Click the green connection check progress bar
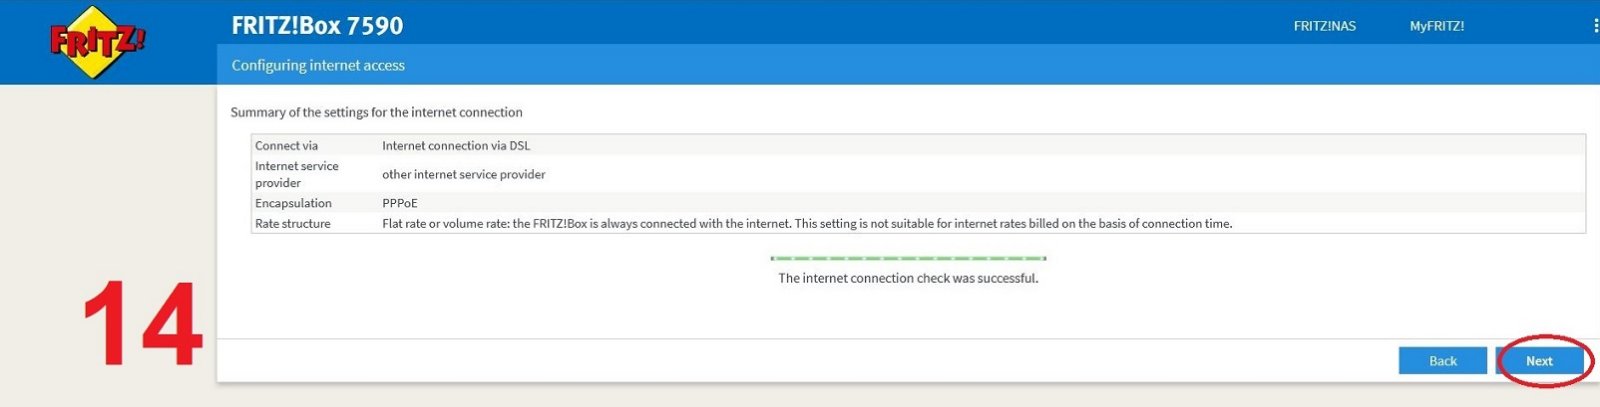Image resolution: width=1600 pixels, height=407 pixels. click(908, 258)
